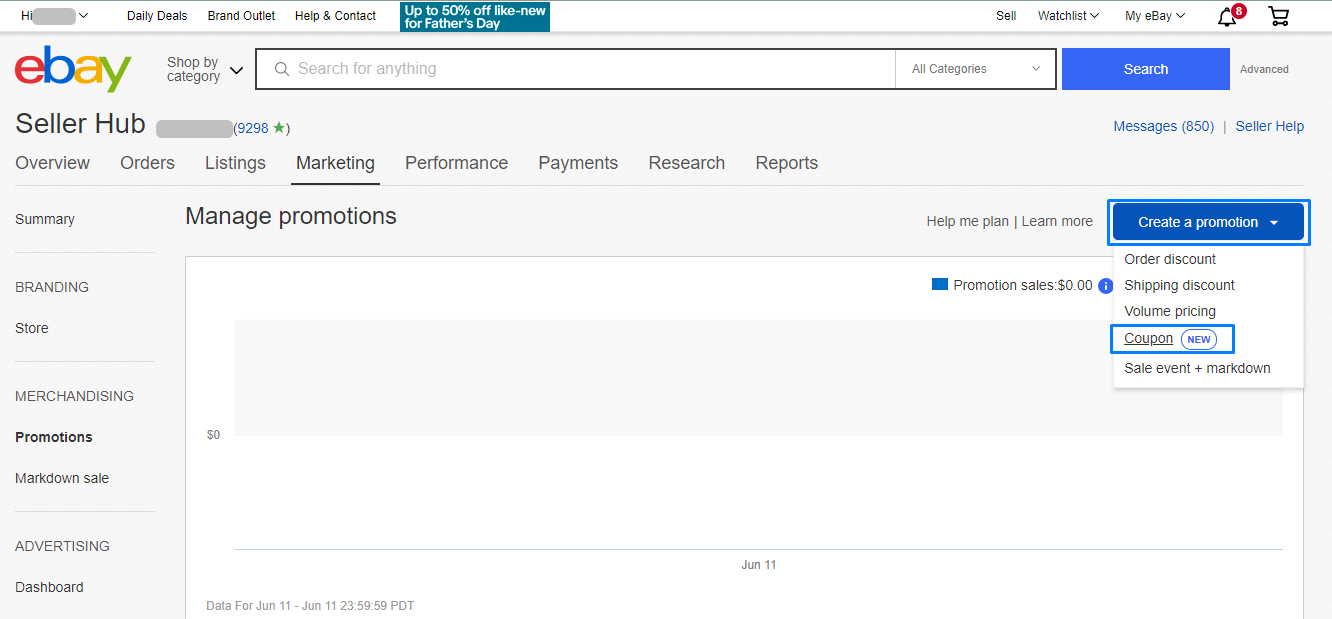Click the magnifier icon in search field
This screenshot has width=1332, height=619.
[281, 69]
